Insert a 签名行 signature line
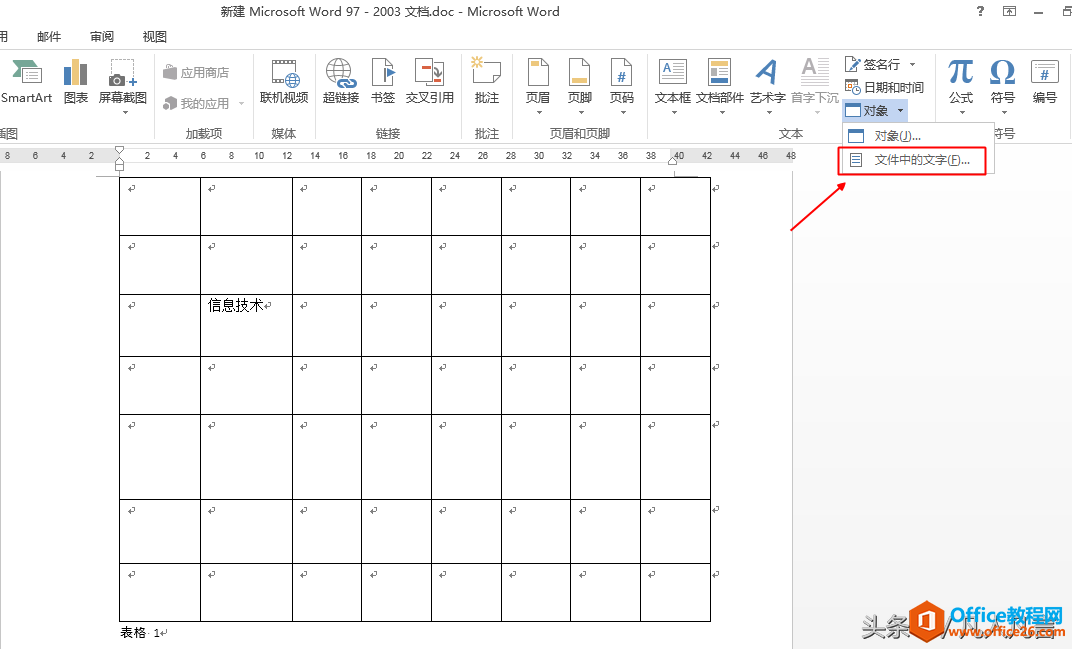The image size is (1072, 649). click(x=873, y=64)
